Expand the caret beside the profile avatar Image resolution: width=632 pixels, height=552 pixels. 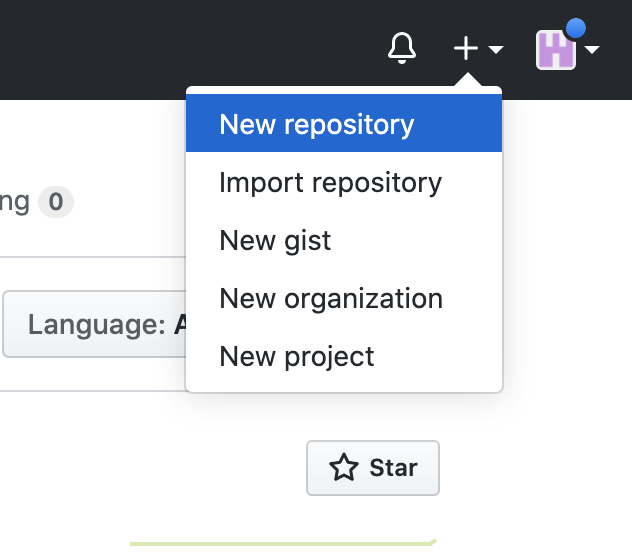[x=592, y=49]
